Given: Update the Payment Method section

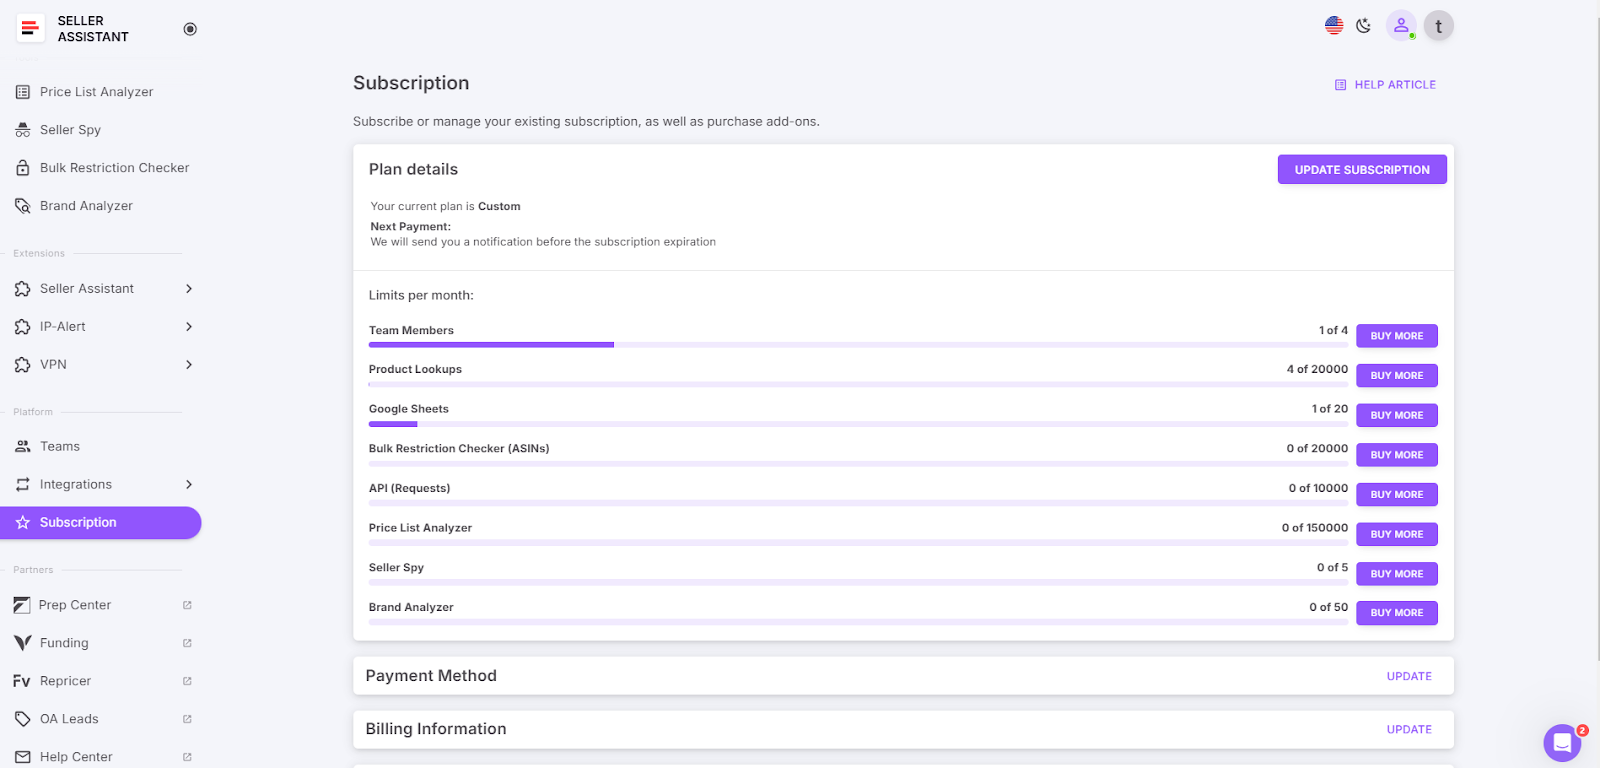Looking at the screenshot, I should [1409, 677].
